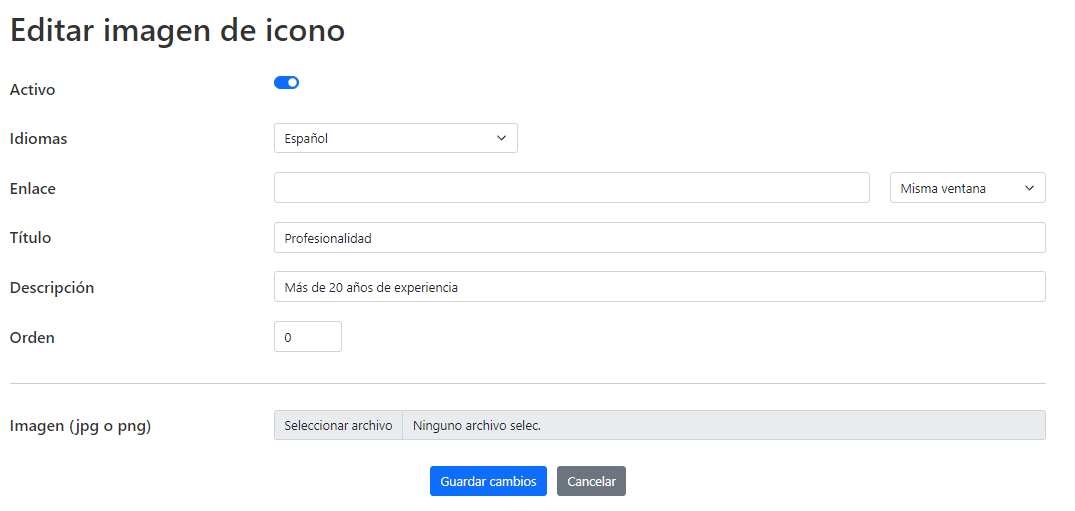Click the Orden label

(32, 337)
